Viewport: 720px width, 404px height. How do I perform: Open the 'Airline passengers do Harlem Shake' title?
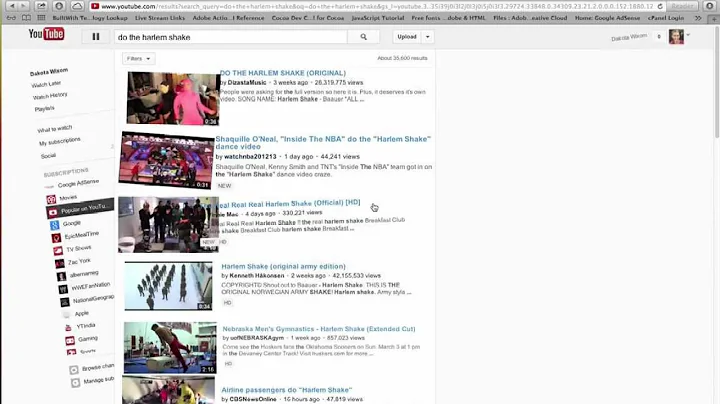point(287,390)
